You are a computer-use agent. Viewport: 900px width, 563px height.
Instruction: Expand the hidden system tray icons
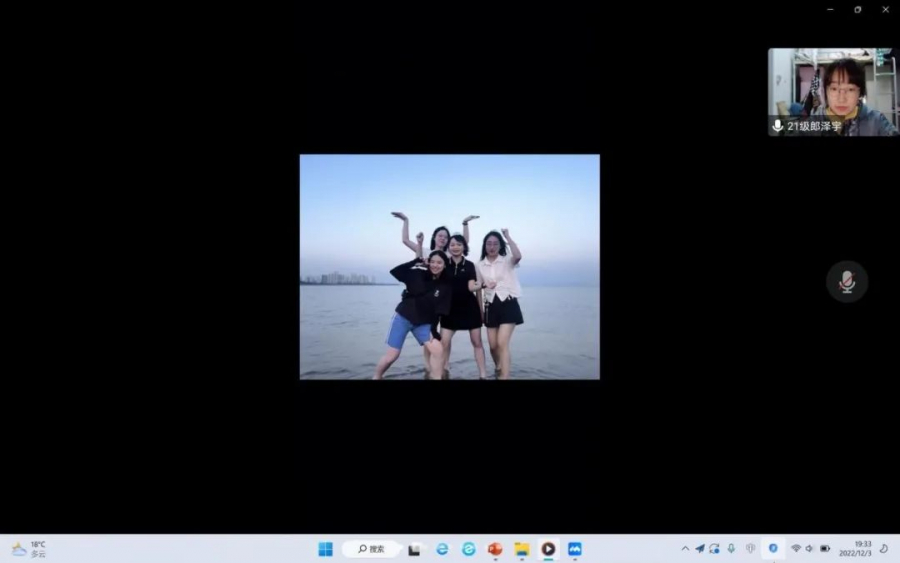tap(685, 549)
